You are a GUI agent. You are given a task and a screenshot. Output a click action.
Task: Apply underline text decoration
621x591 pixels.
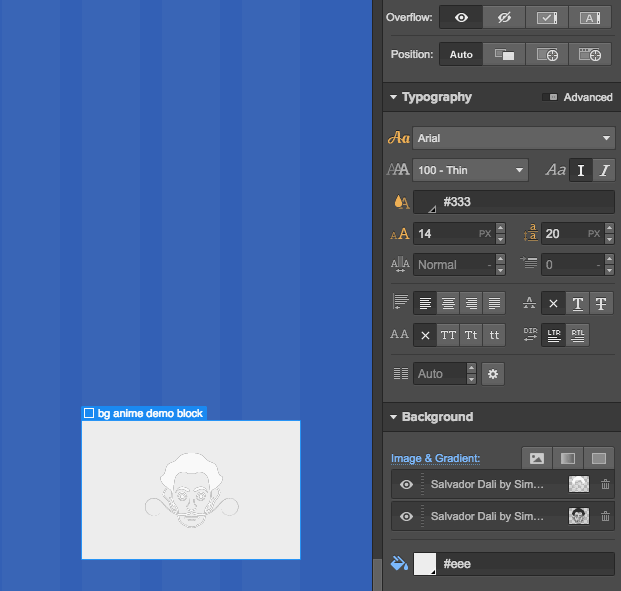pos(577,303)
